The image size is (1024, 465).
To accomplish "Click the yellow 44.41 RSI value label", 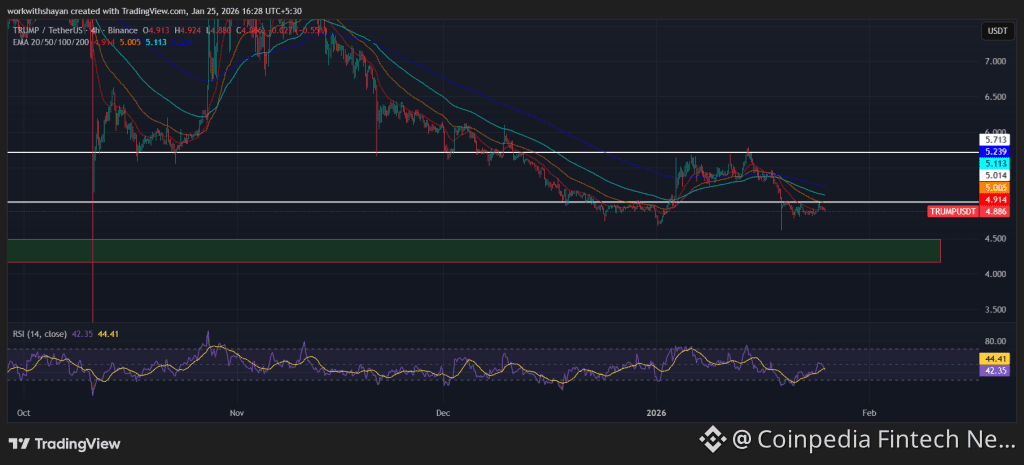I will point(996,358).
